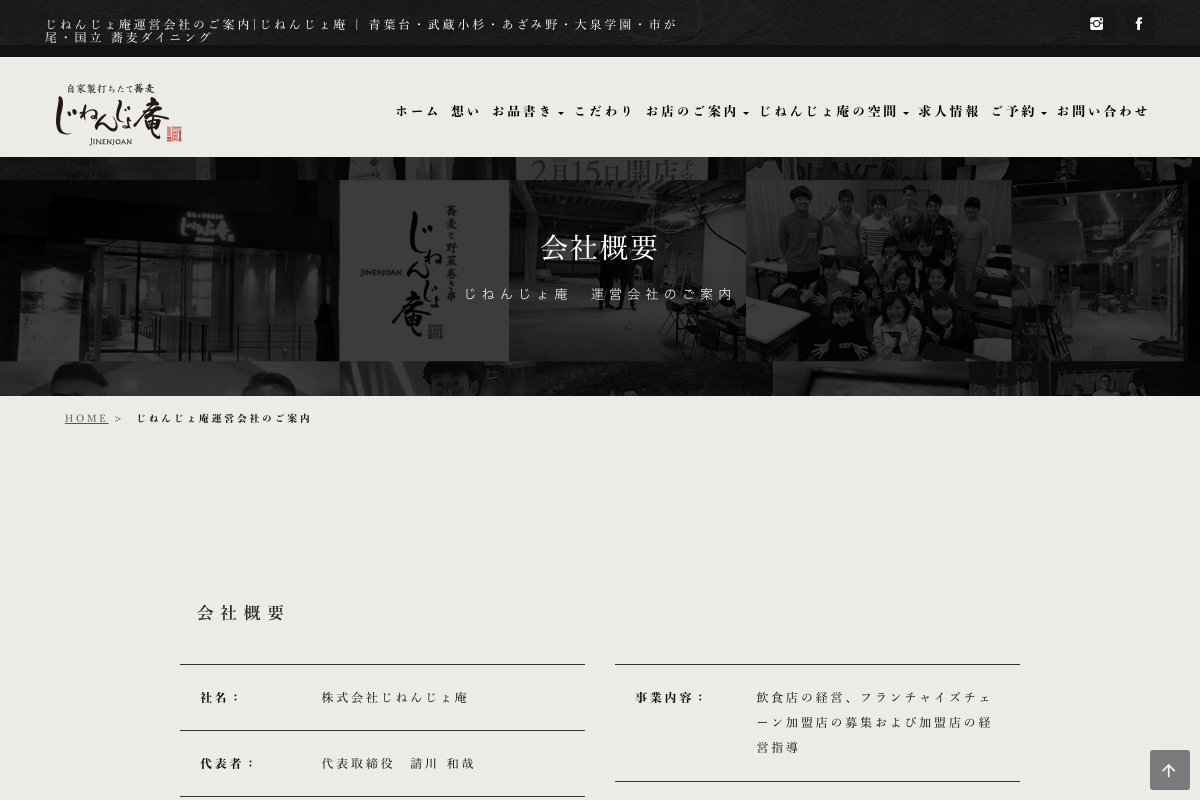Viewport: 1200px width, 800px height.
Task: Expand the じねんじょ庵の空間 dropdown menu
Action: [x=834, y=111]
